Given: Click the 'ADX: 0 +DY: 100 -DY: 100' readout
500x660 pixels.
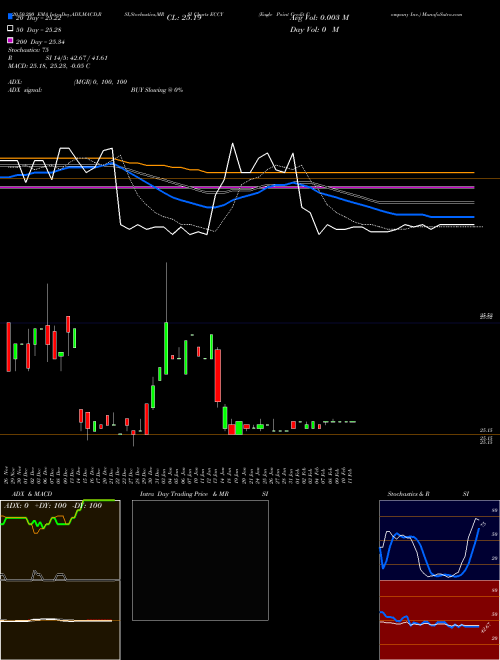Looking at the screenshot, I should [53, 506].
